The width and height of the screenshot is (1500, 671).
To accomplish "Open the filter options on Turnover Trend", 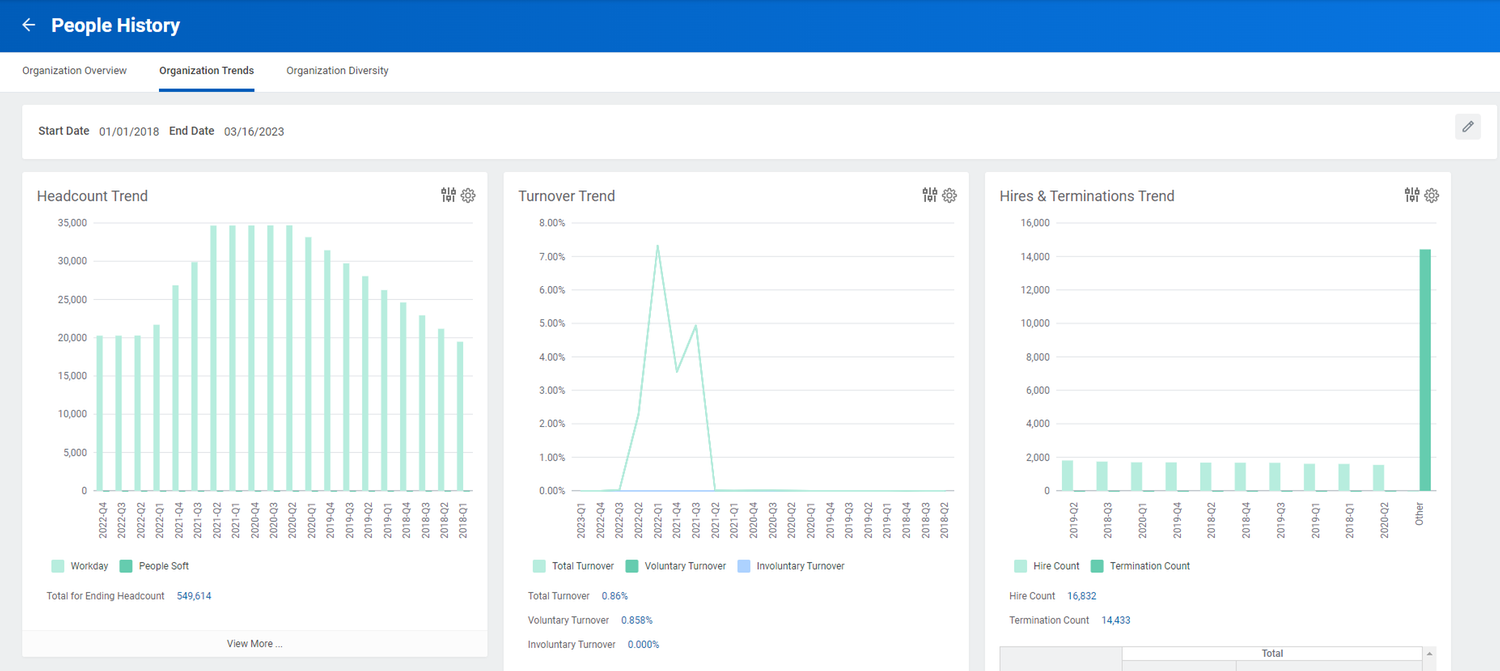I will 929,195.
